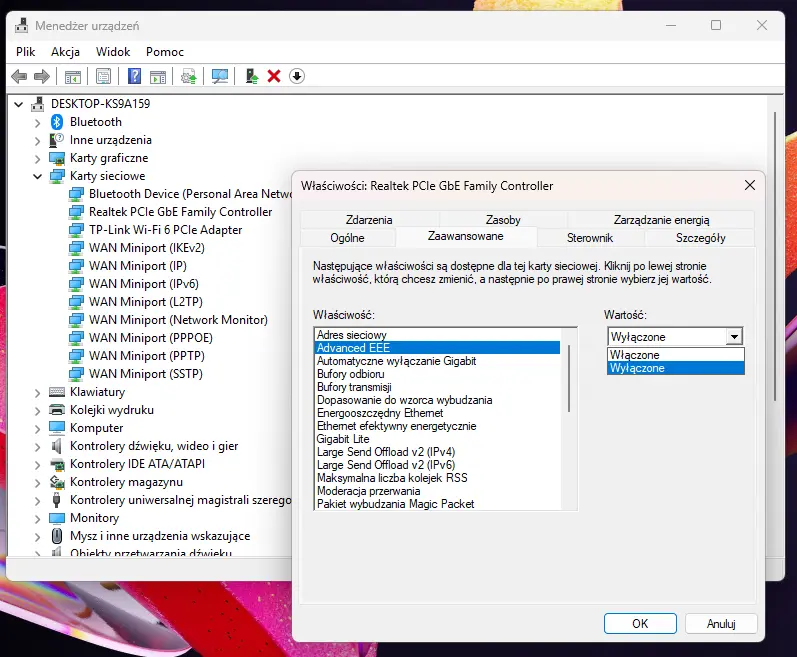Image resolution: width=797 pixels, height=657 pixels.
Task: Click the disable device down-arrow icon
Action: (297, 77)
